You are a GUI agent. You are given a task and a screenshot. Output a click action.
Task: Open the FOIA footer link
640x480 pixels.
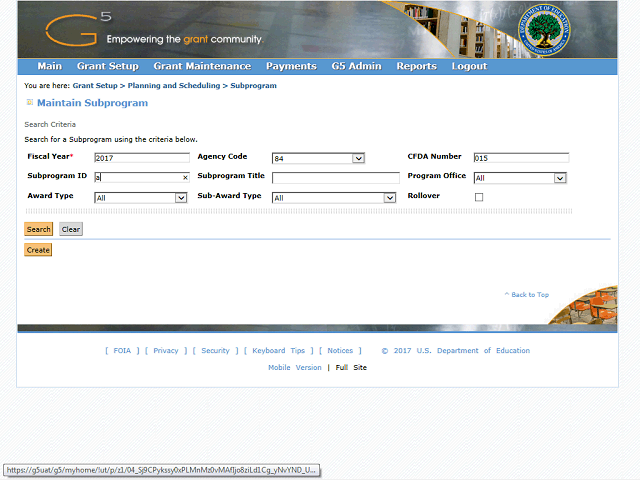[x=122, y=351]
